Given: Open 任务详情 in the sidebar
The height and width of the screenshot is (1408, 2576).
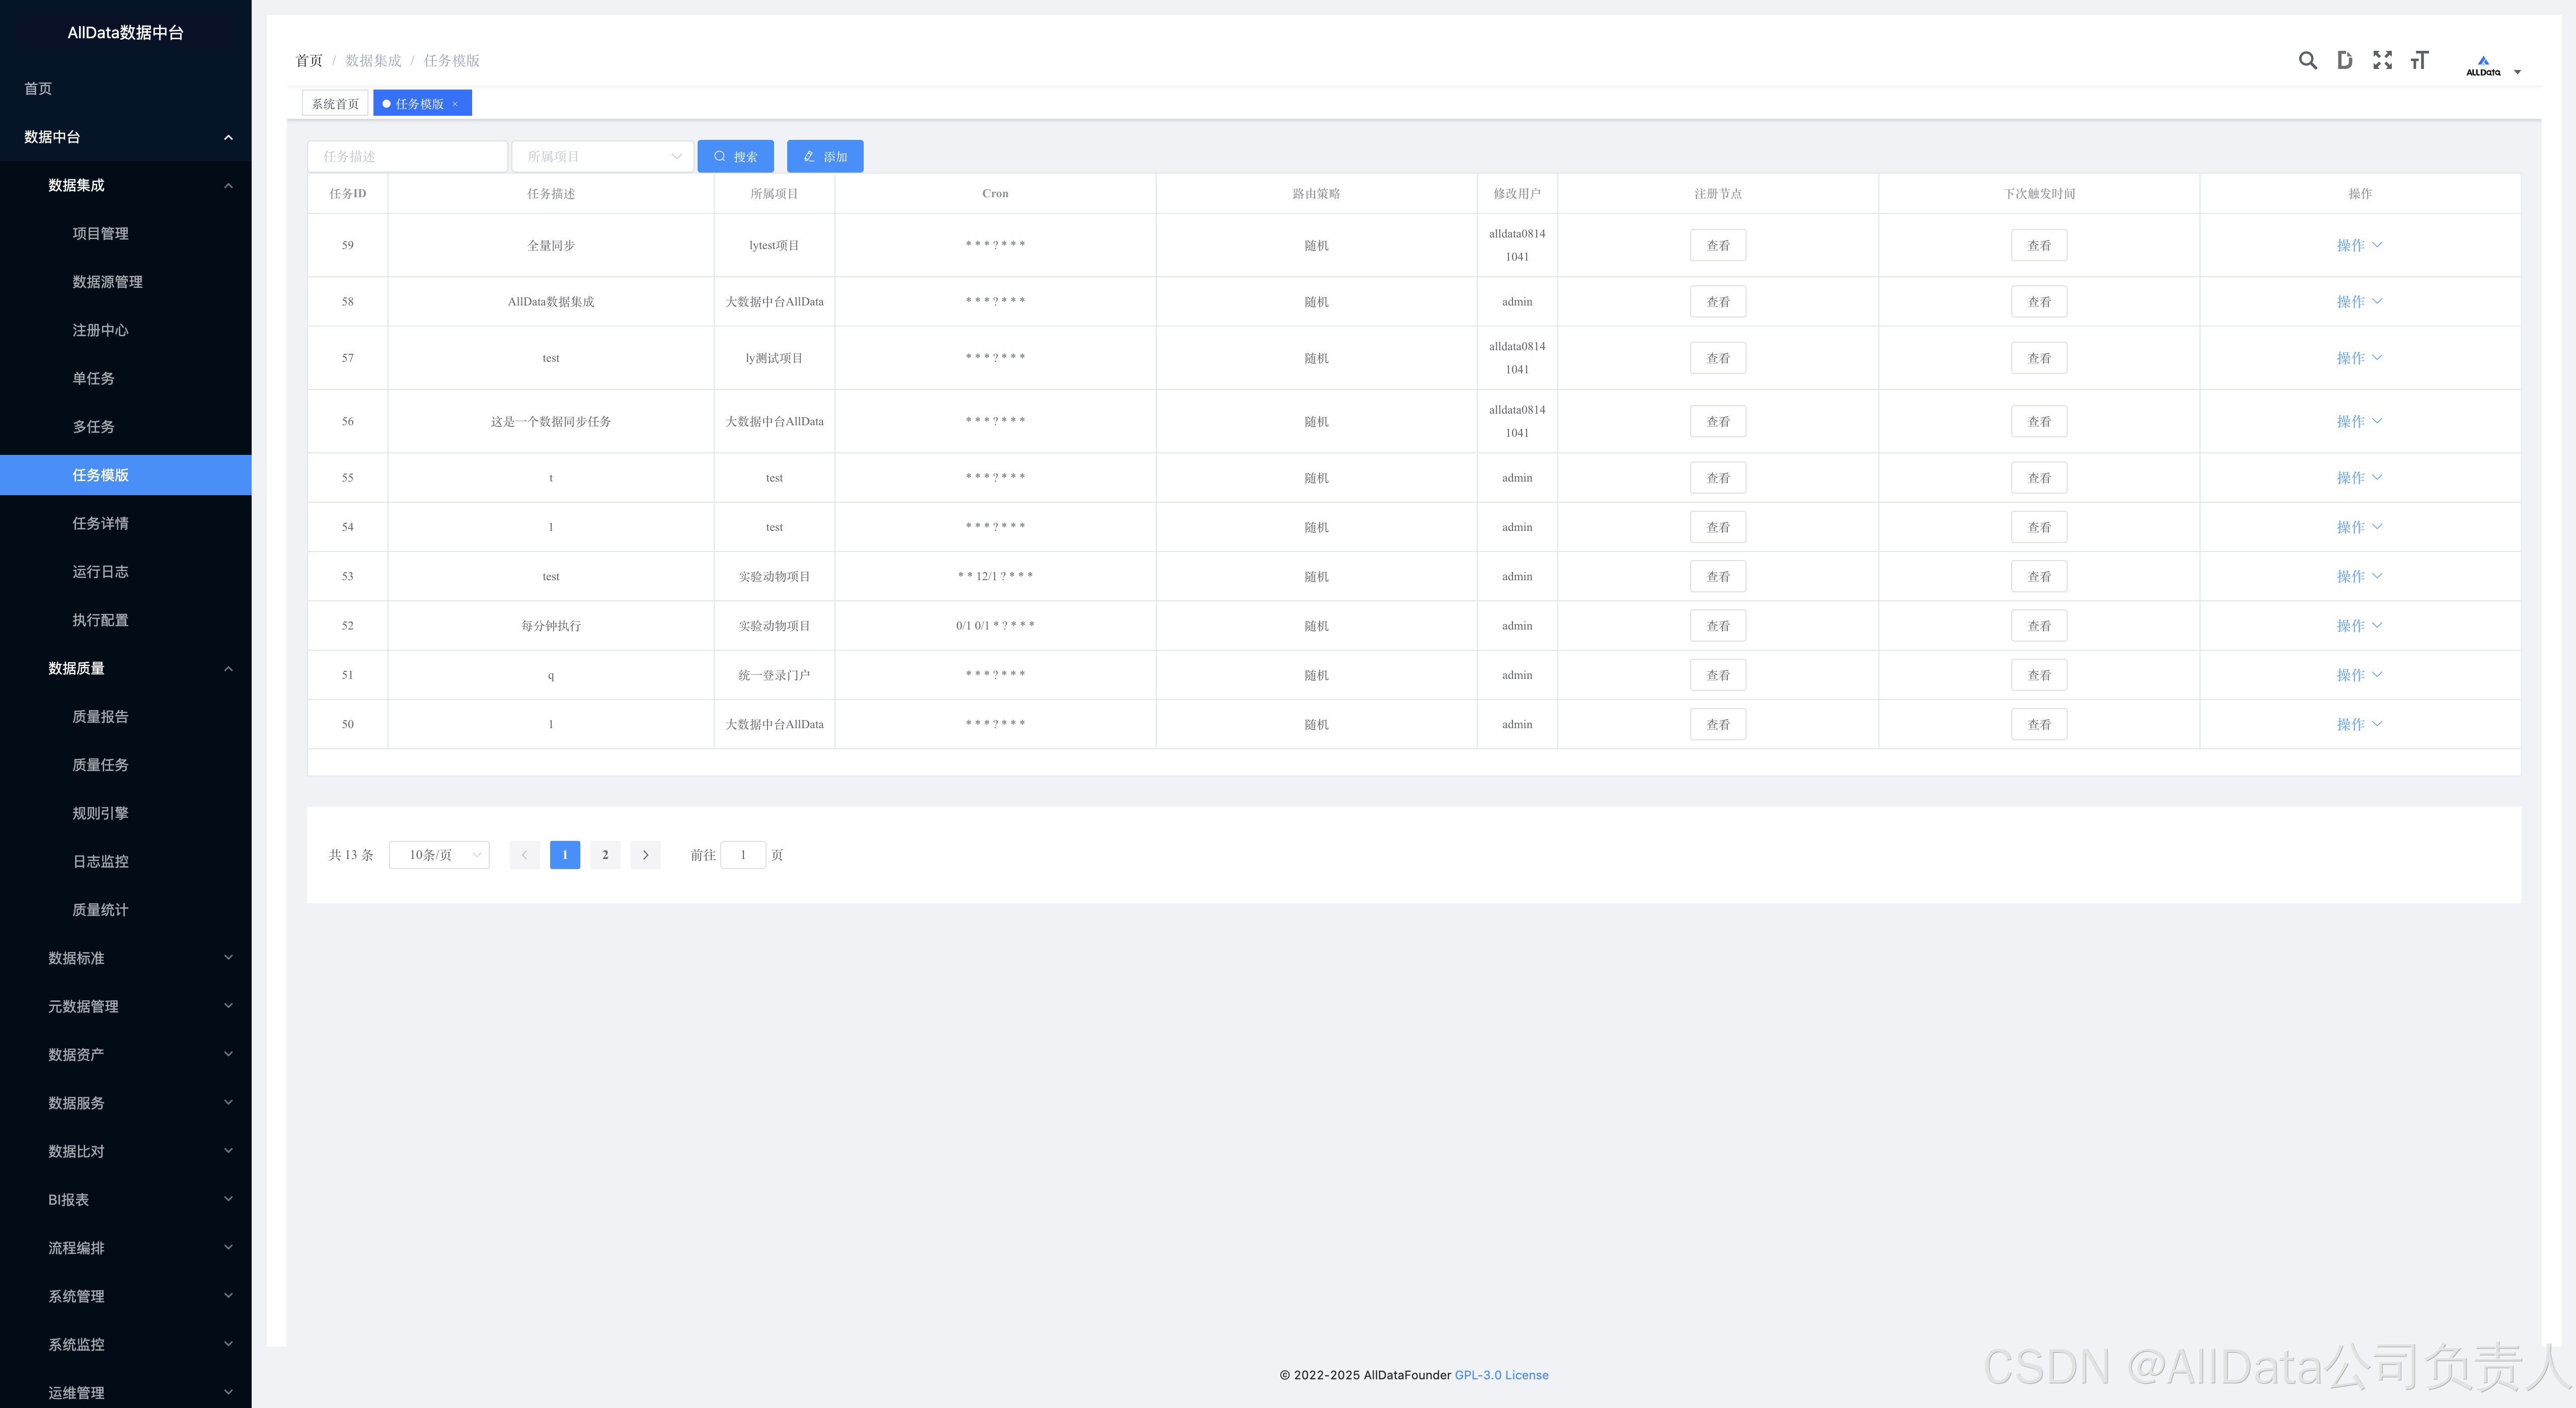Looking at the screenshot, I should [100, 523].
